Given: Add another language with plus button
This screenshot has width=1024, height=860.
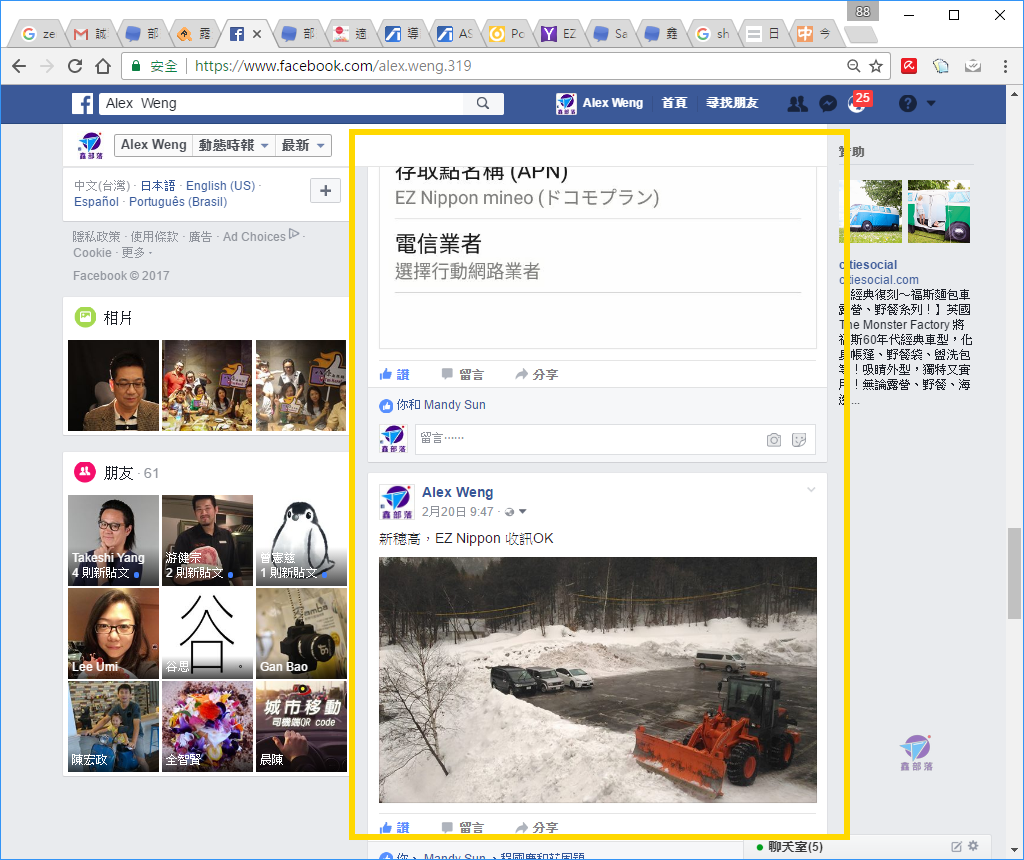Looking at the screenshot, I should click(325, 191).
